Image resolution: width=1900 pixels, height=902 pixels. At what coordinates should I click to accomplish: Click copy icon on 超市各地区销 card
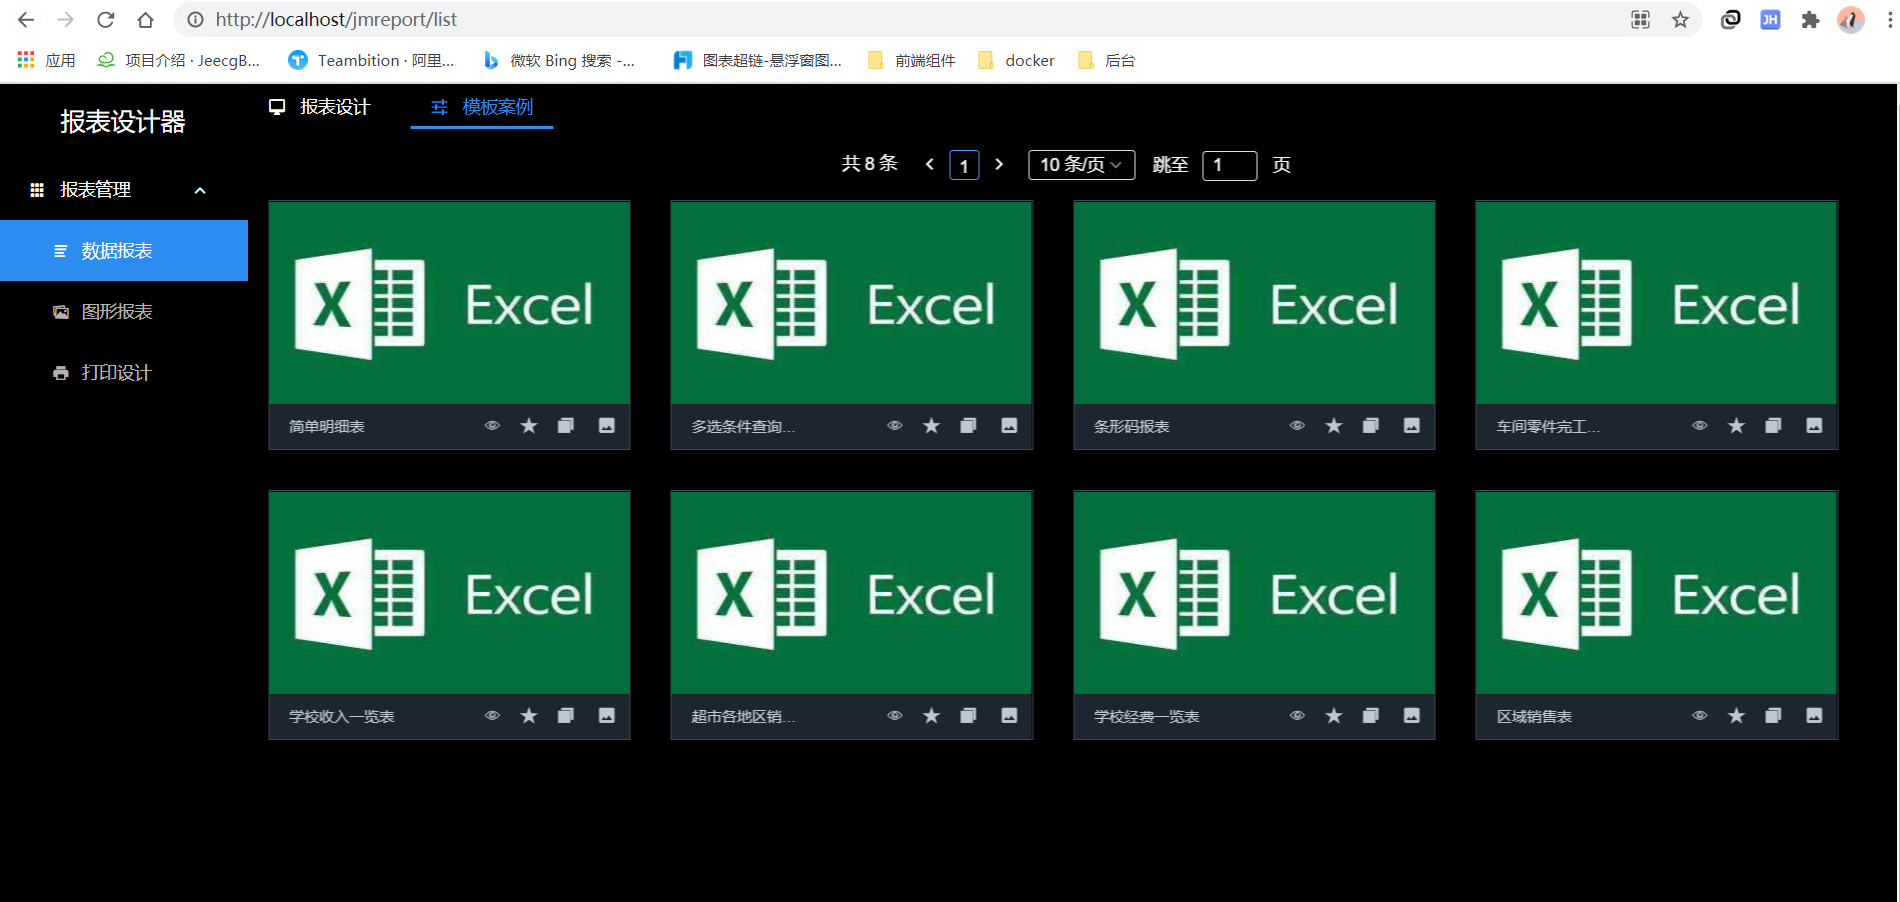(x=968, y=716)
